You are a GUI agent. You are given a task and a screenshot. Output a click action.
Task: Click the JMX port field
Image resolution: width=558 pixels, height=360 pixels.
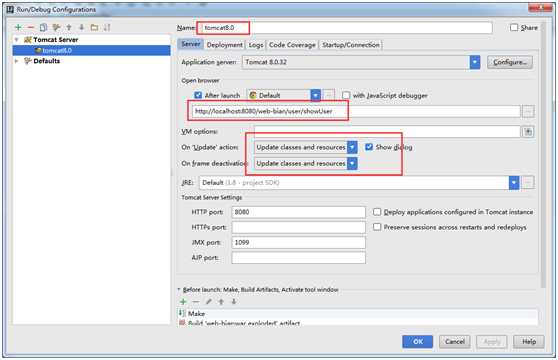coord(299,243)
